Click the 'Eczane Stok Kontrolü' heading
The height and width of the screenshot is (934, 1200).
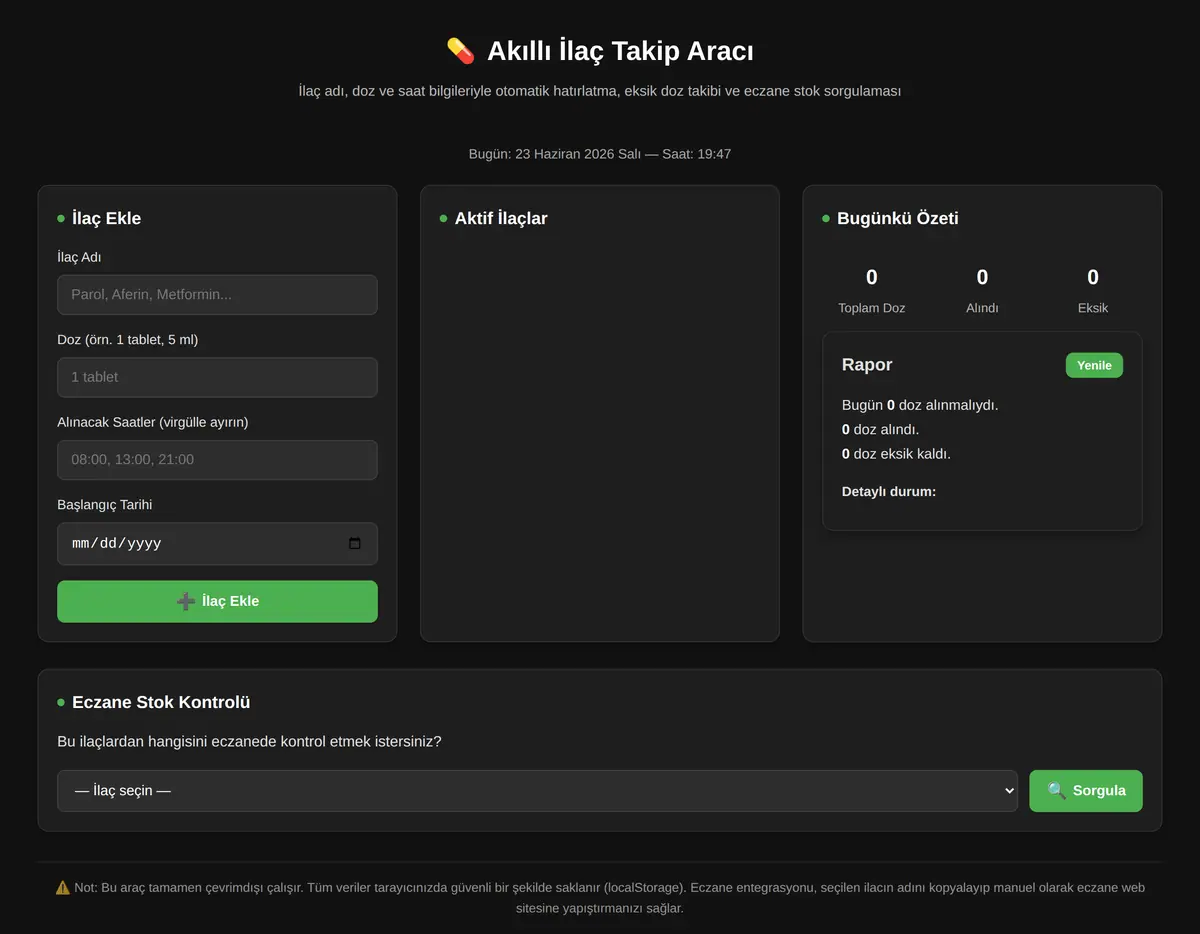point(161,702)
